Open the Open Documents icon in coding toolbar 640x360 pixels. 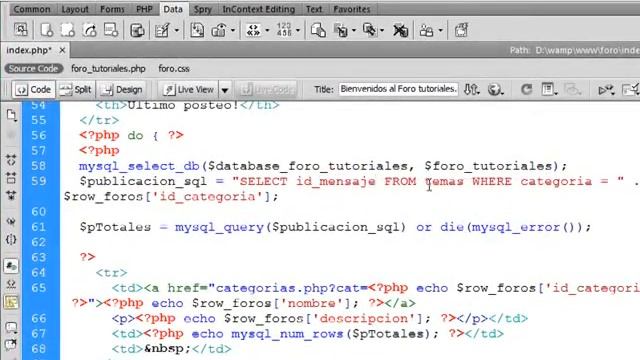11,116
